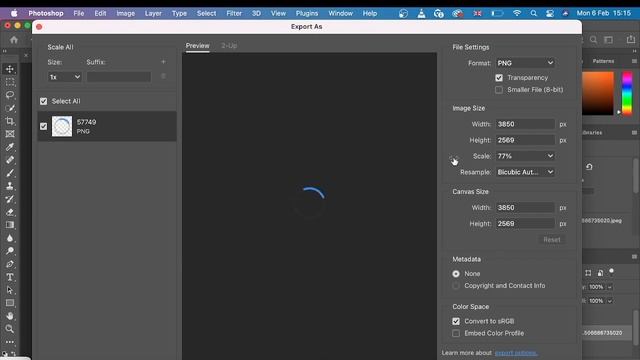Open the Resample Bicubic dropdown
The image size is (640, 360).
[x=525, y=172]
